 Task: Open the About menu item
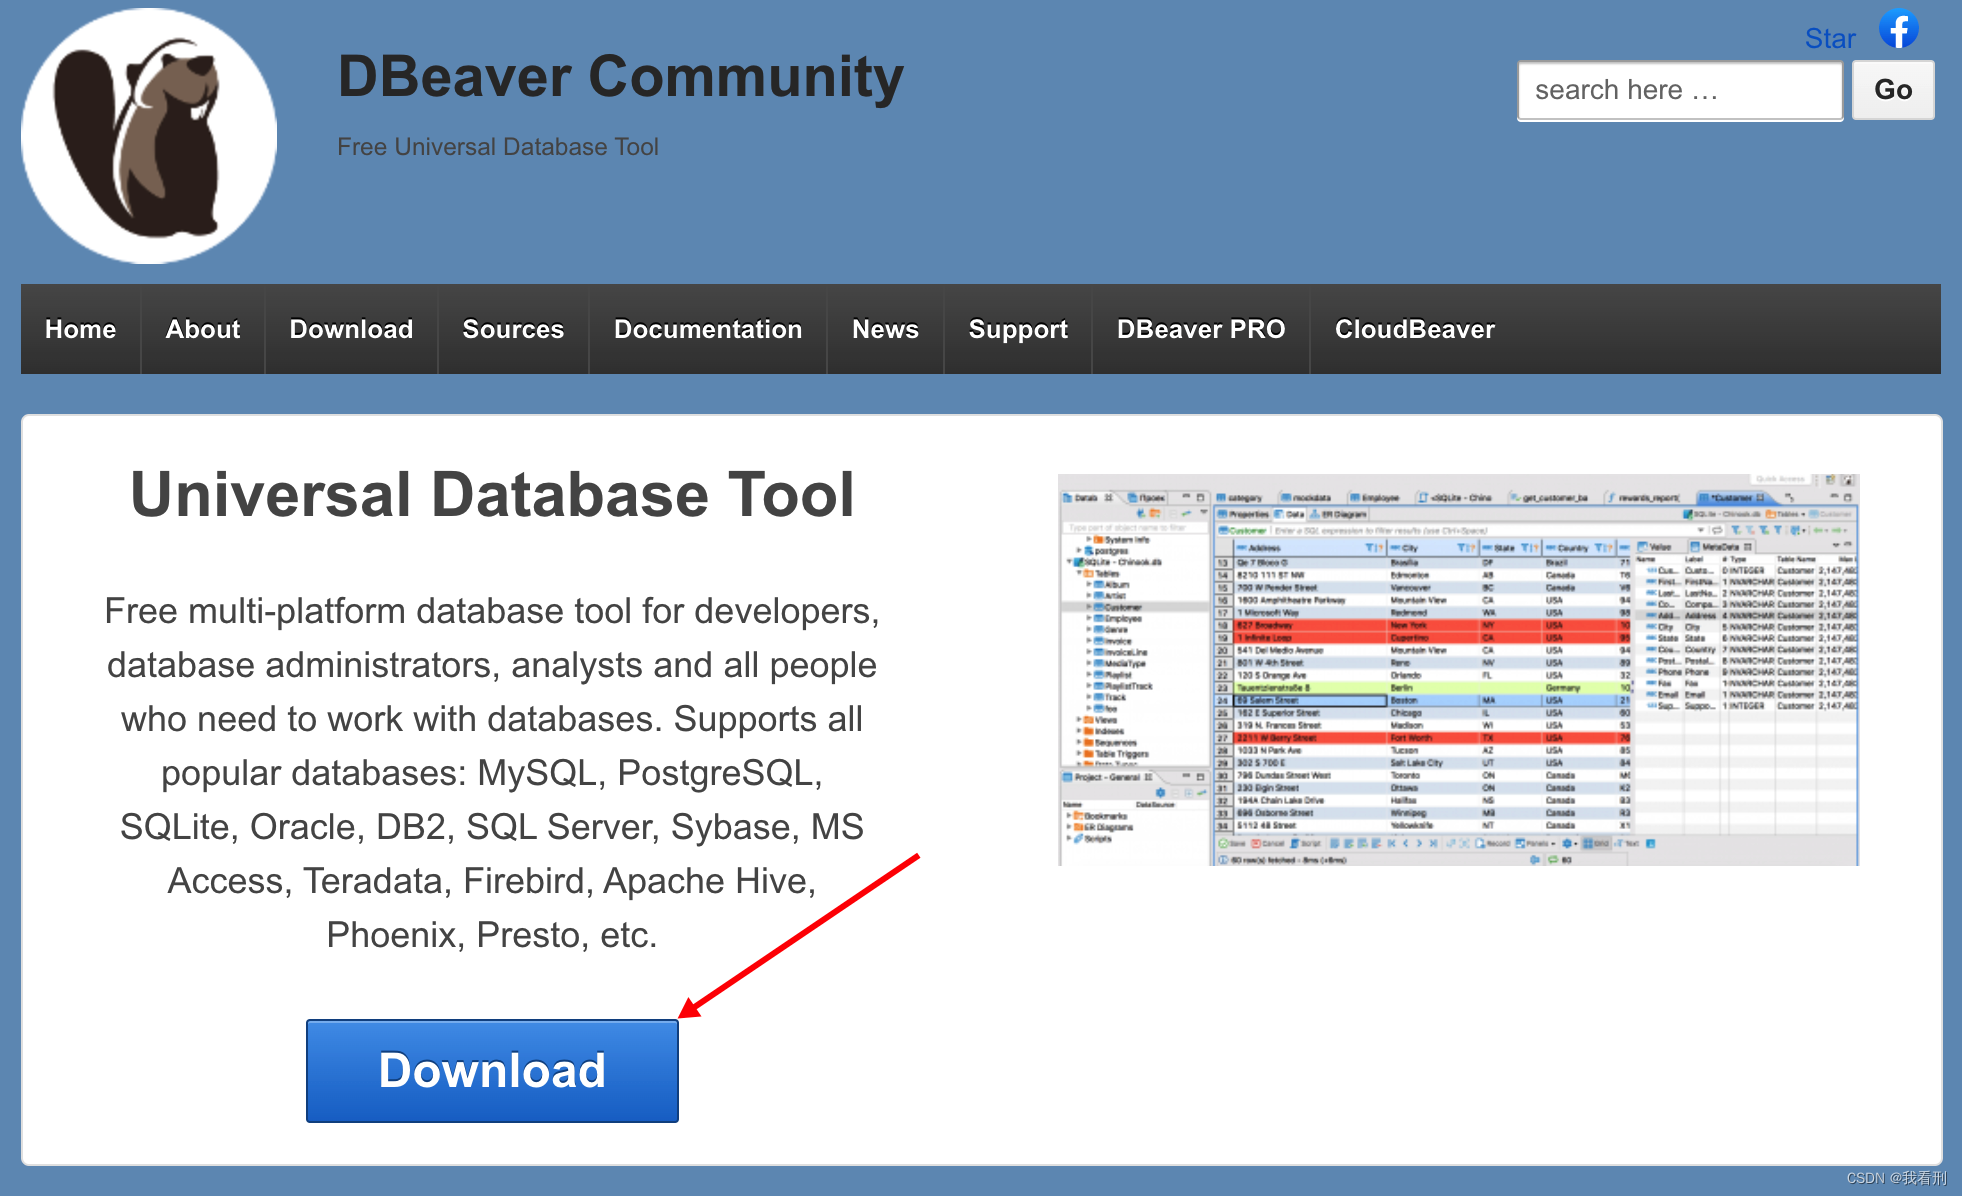click(x=203, y=329)
